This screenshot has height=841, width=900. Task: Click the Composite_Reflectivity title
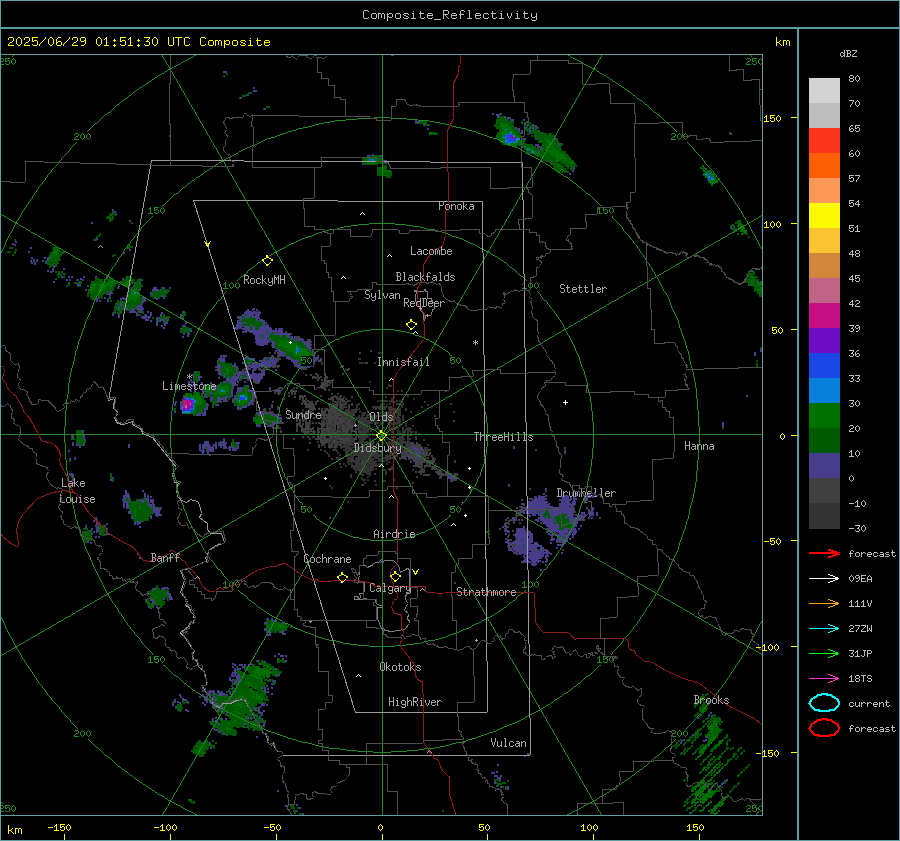click(x=449, y=15)
